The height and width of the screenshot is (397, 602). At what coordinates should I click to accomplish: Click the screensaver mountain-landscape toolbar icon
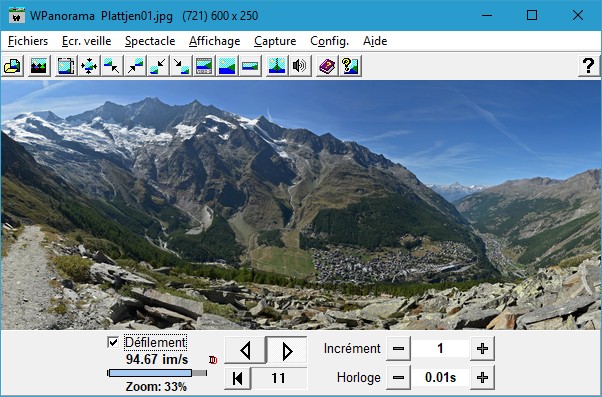pyautogui.click(x=39, y=66)
